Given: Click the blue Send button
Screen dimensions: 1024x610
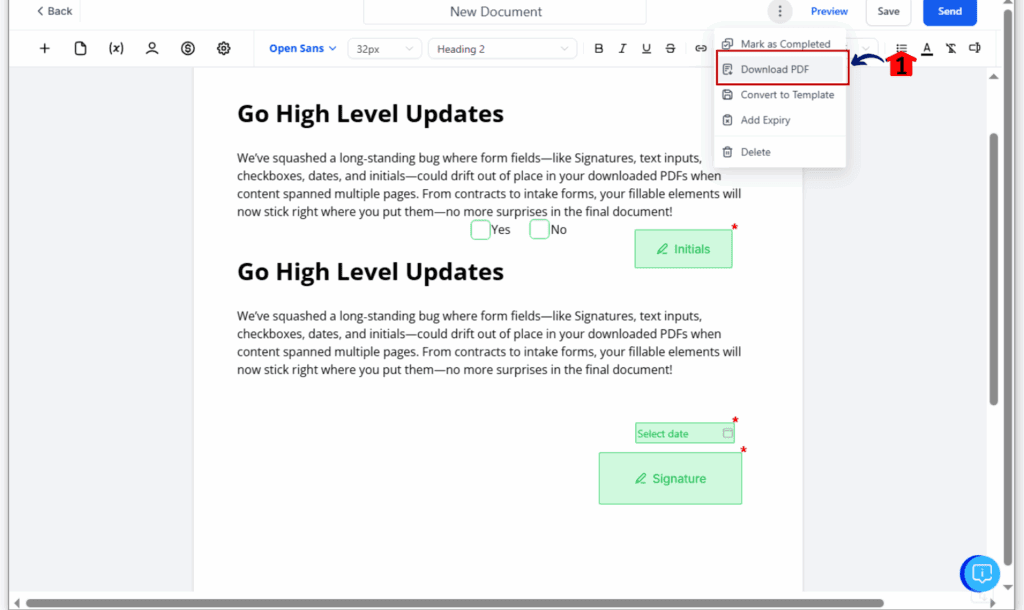Looking at the screenshot, I should click(x=950, y=11).
